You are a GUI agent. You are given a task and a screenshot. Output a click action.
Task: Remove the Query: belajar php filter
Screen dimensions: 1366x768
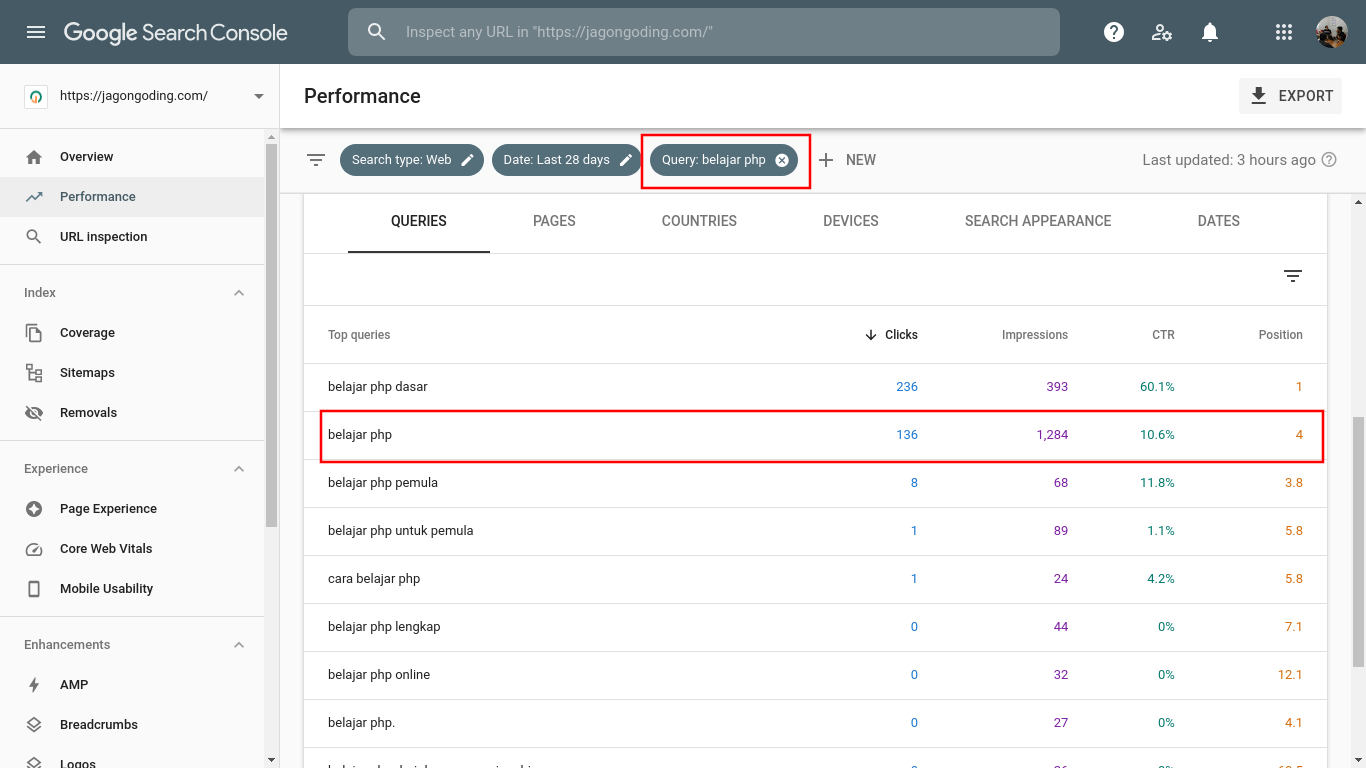[782, 160]
